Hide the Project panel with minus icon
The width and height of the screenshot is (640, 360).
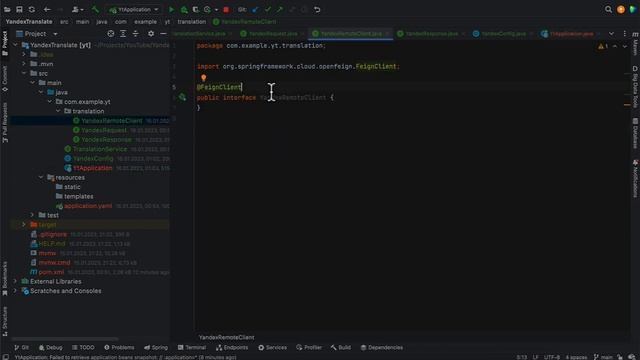click(163, 34)
